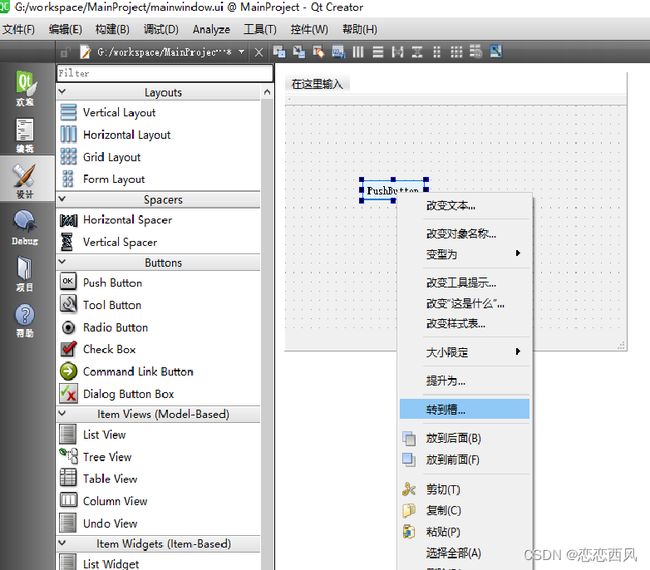Image resolution: width=650 pixels, height=570 pixels.
Task: Click Edit Signals/Slots toolbar icon
Action: click(299, 52)
